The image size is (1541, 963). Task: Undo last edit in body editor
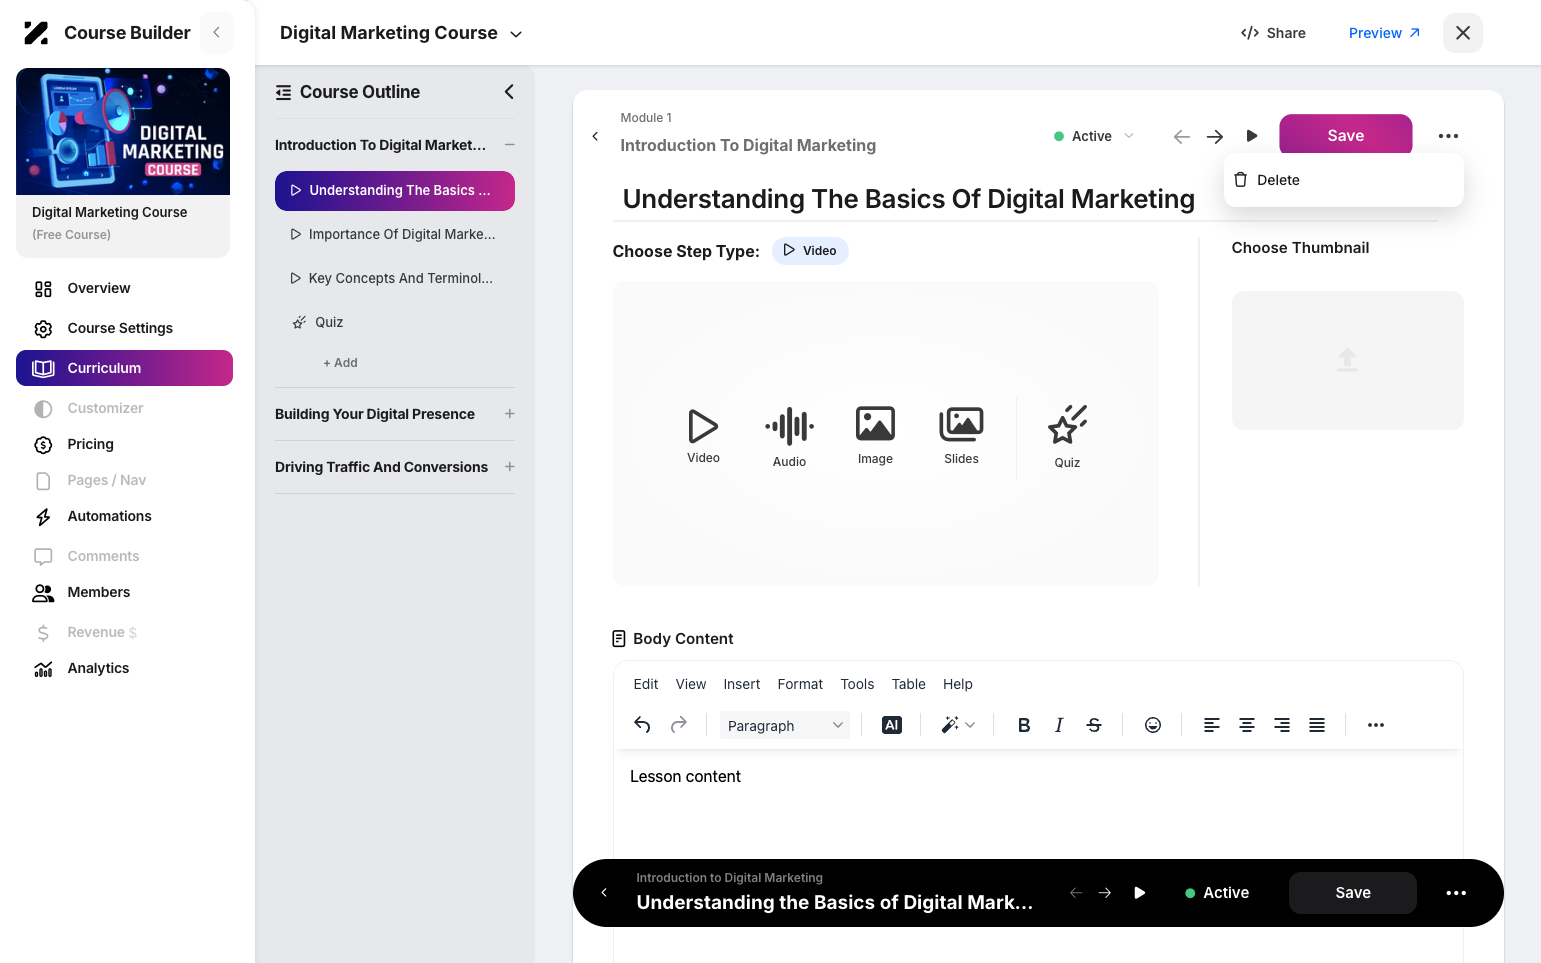(x=642, y=725)
